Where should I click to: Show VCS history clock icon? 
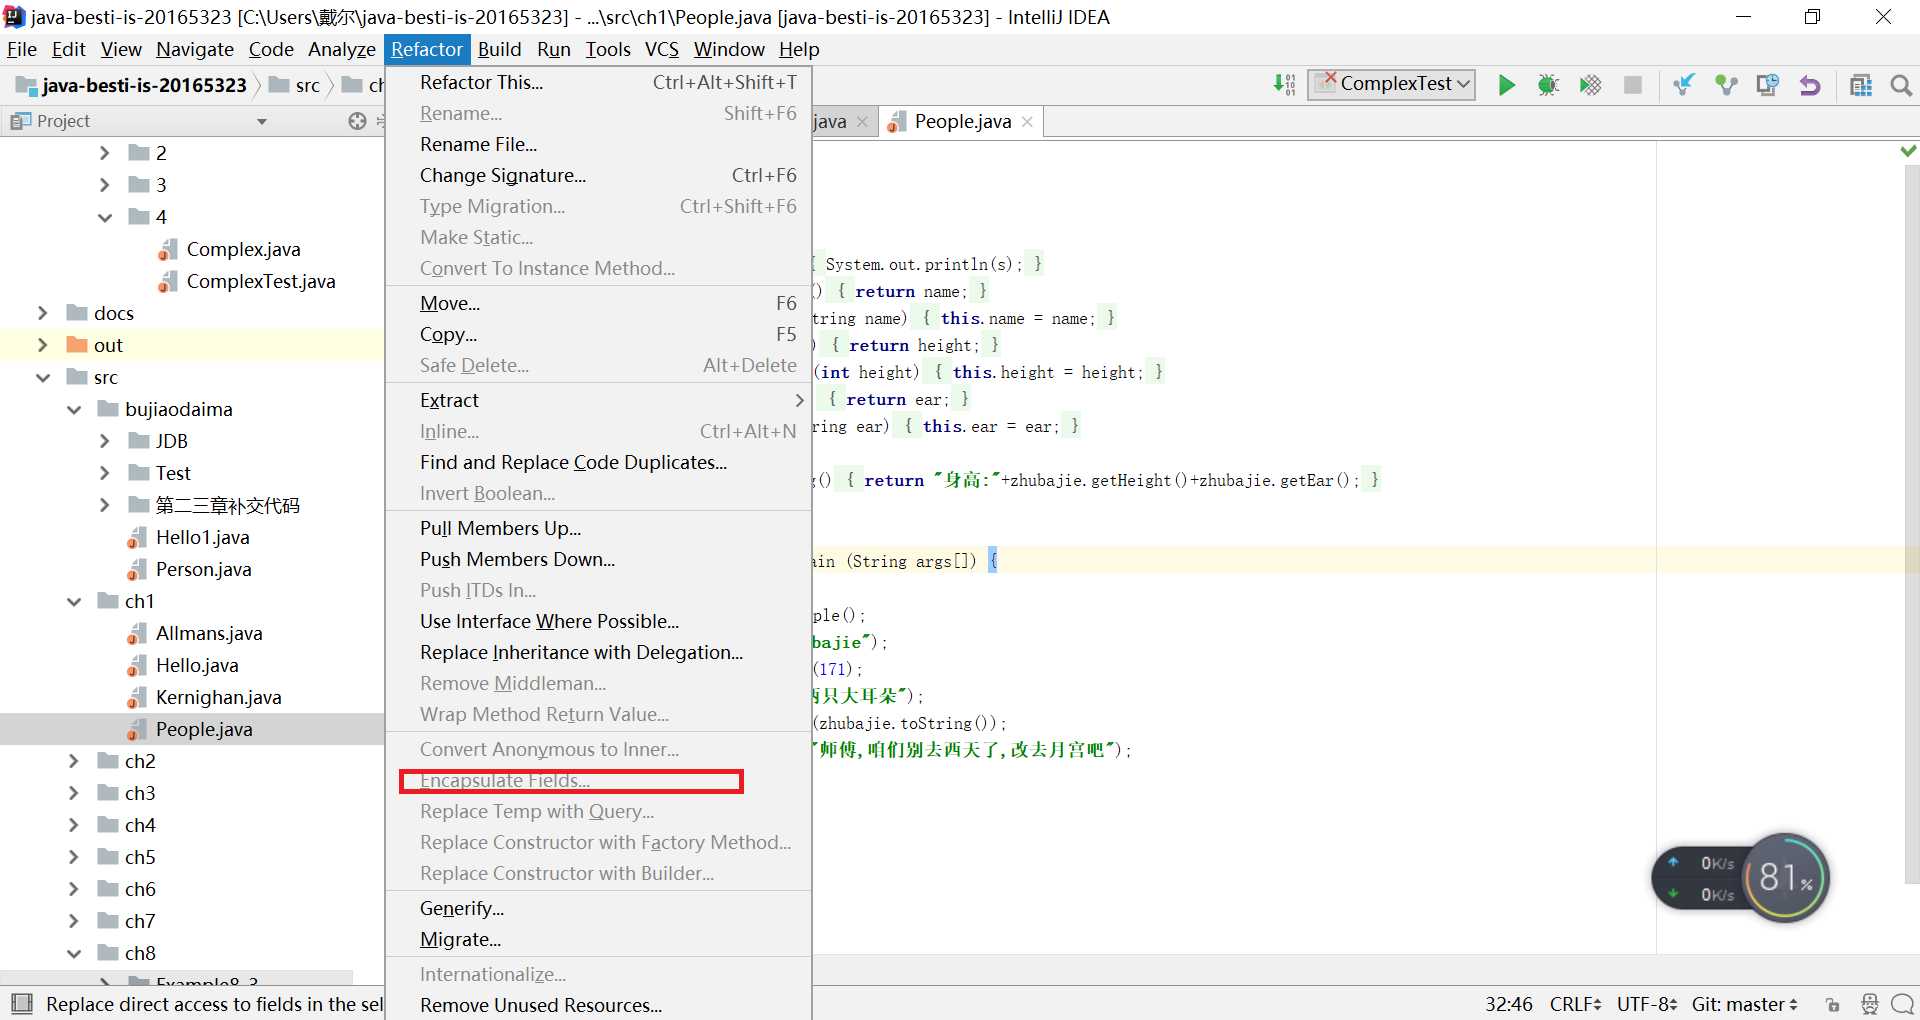coord(1768,85)
